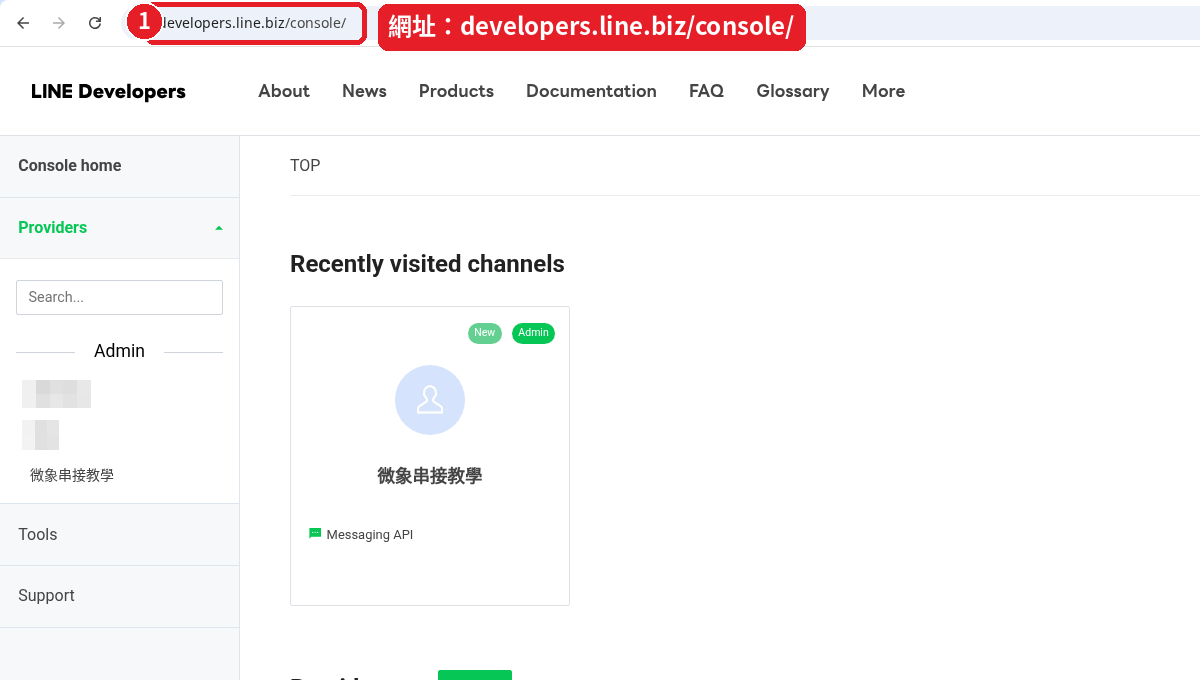Screen dimensions: 1200x680
Task: Click the channel avatar icon
Action: point(430,400)
